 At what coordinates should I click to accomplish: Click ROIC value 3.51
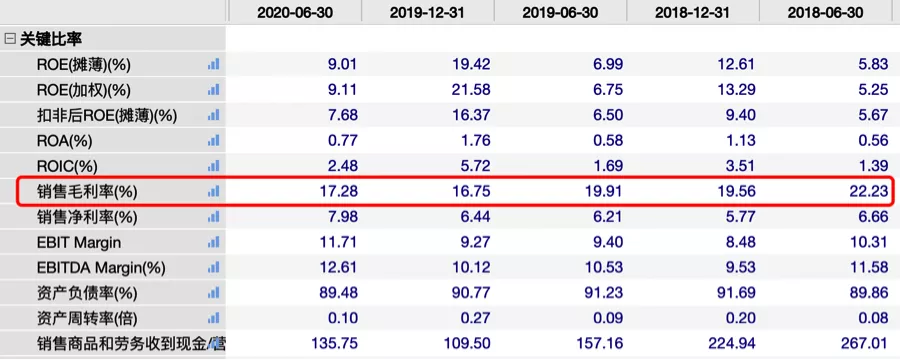coord(740,165)
